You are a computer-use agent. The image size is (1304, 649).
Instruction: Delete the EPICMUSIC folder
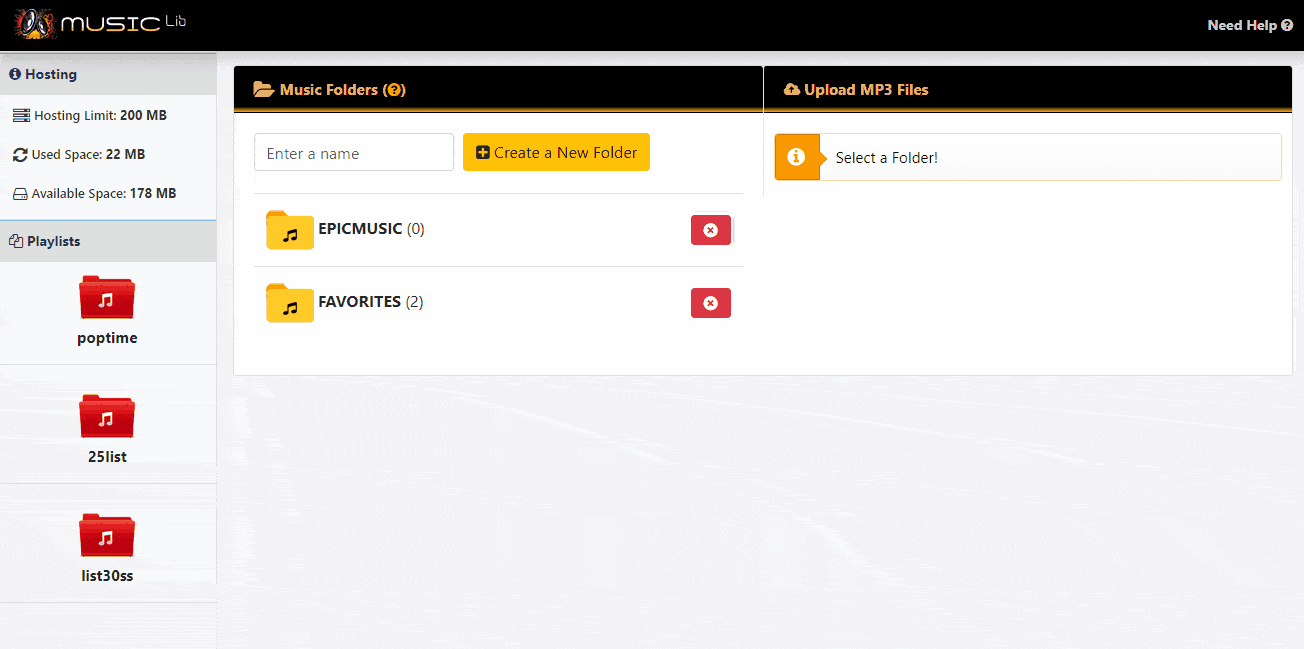pyautogui.click(x=710, y=230)
